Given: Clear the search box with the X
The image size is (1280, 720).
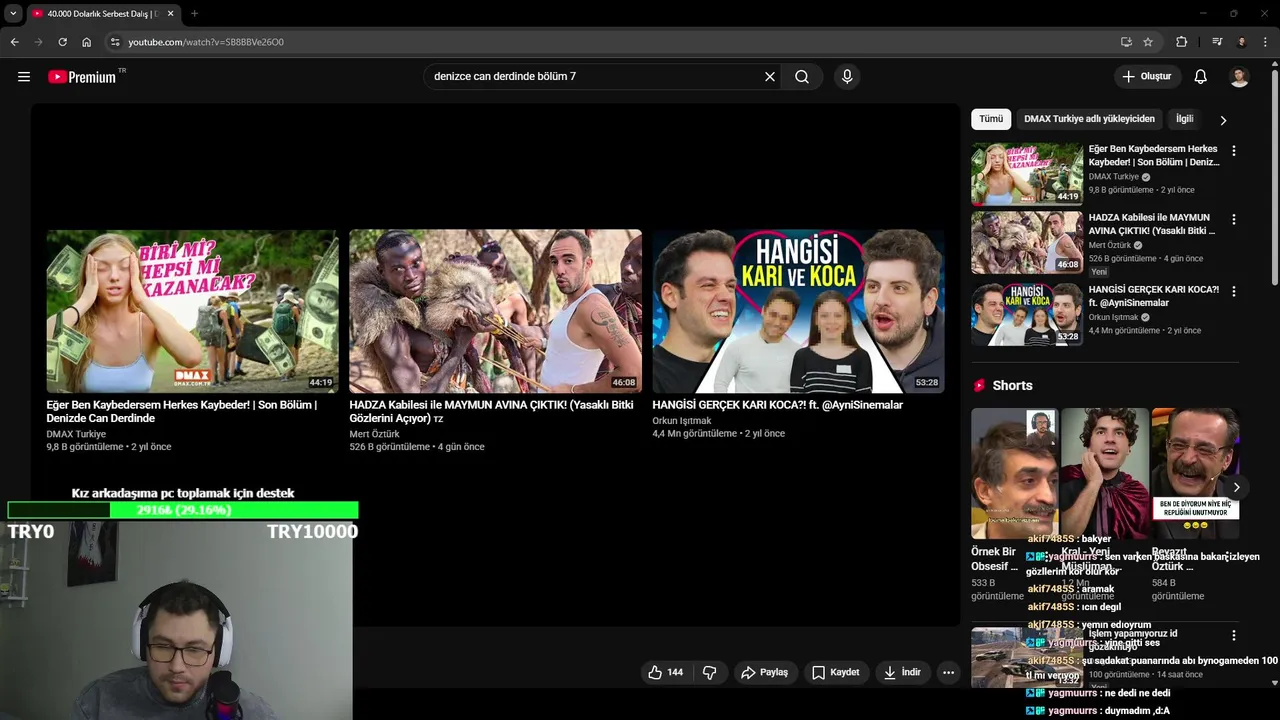Looking at the screenshot, I should coord(770,76).
